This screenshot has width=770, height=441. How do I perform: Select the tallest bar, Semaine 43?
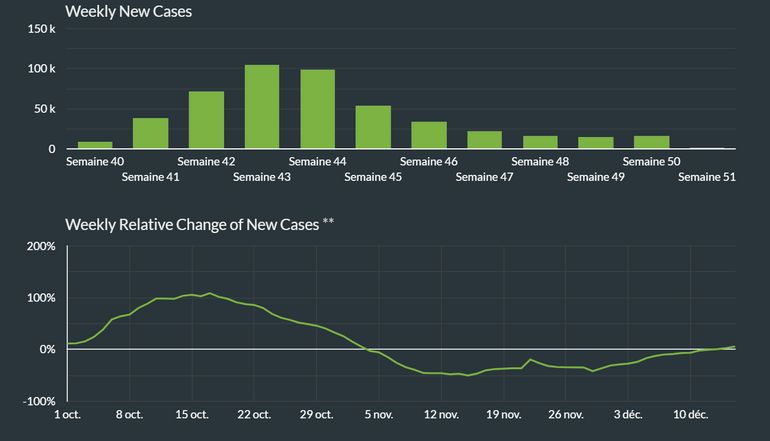[262, 107]
